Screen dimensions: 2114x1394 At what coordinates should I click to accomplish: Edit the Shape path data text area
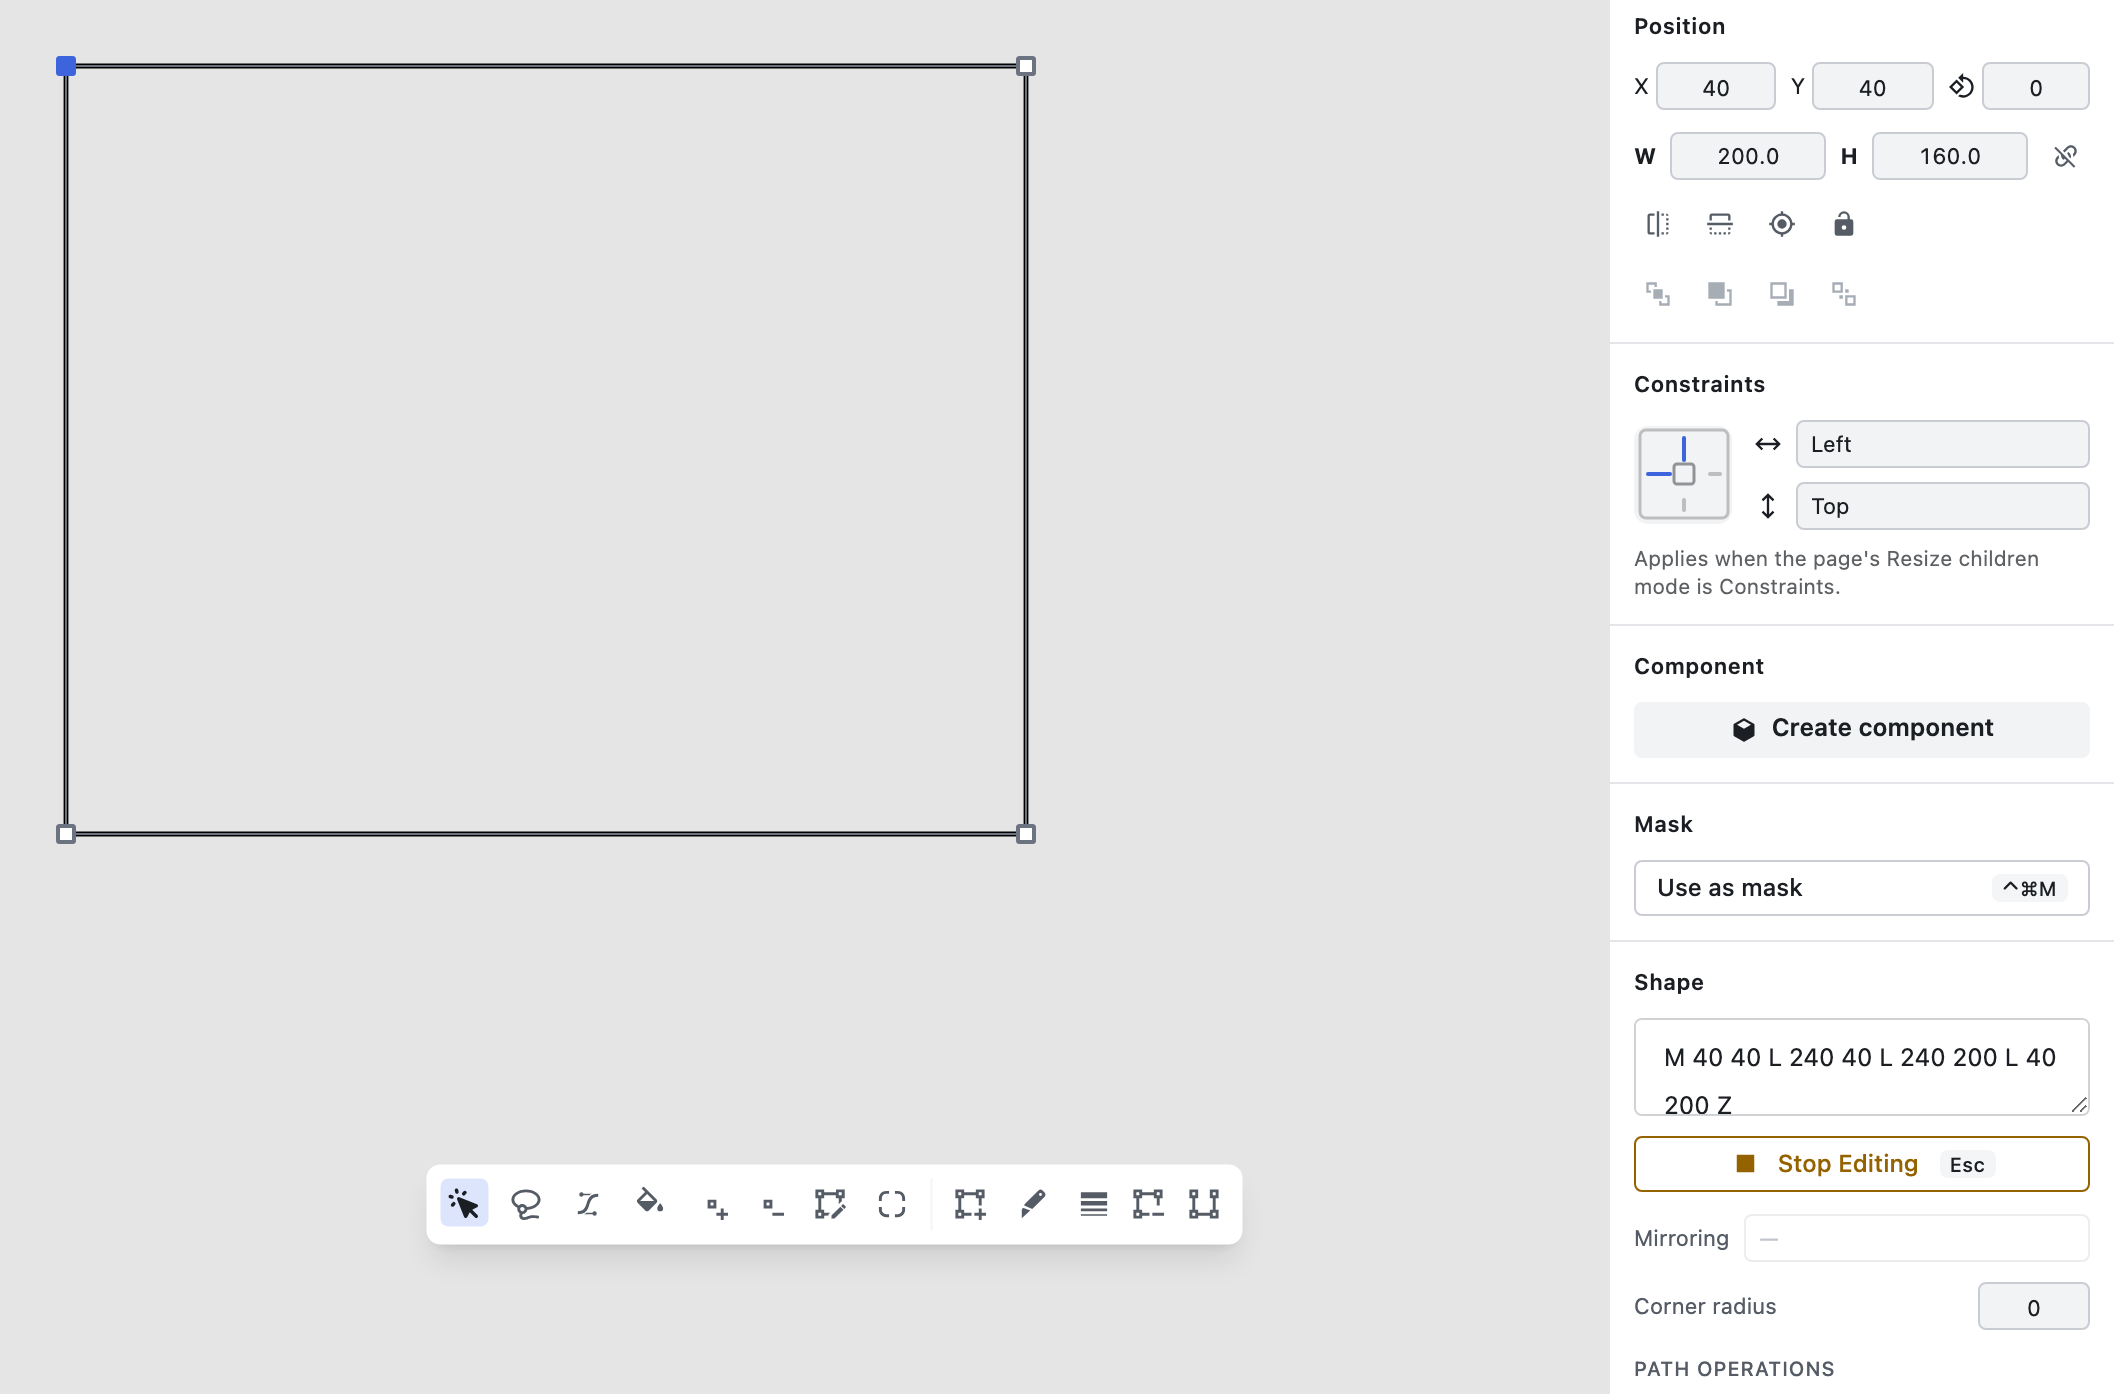(1861, 1067)
